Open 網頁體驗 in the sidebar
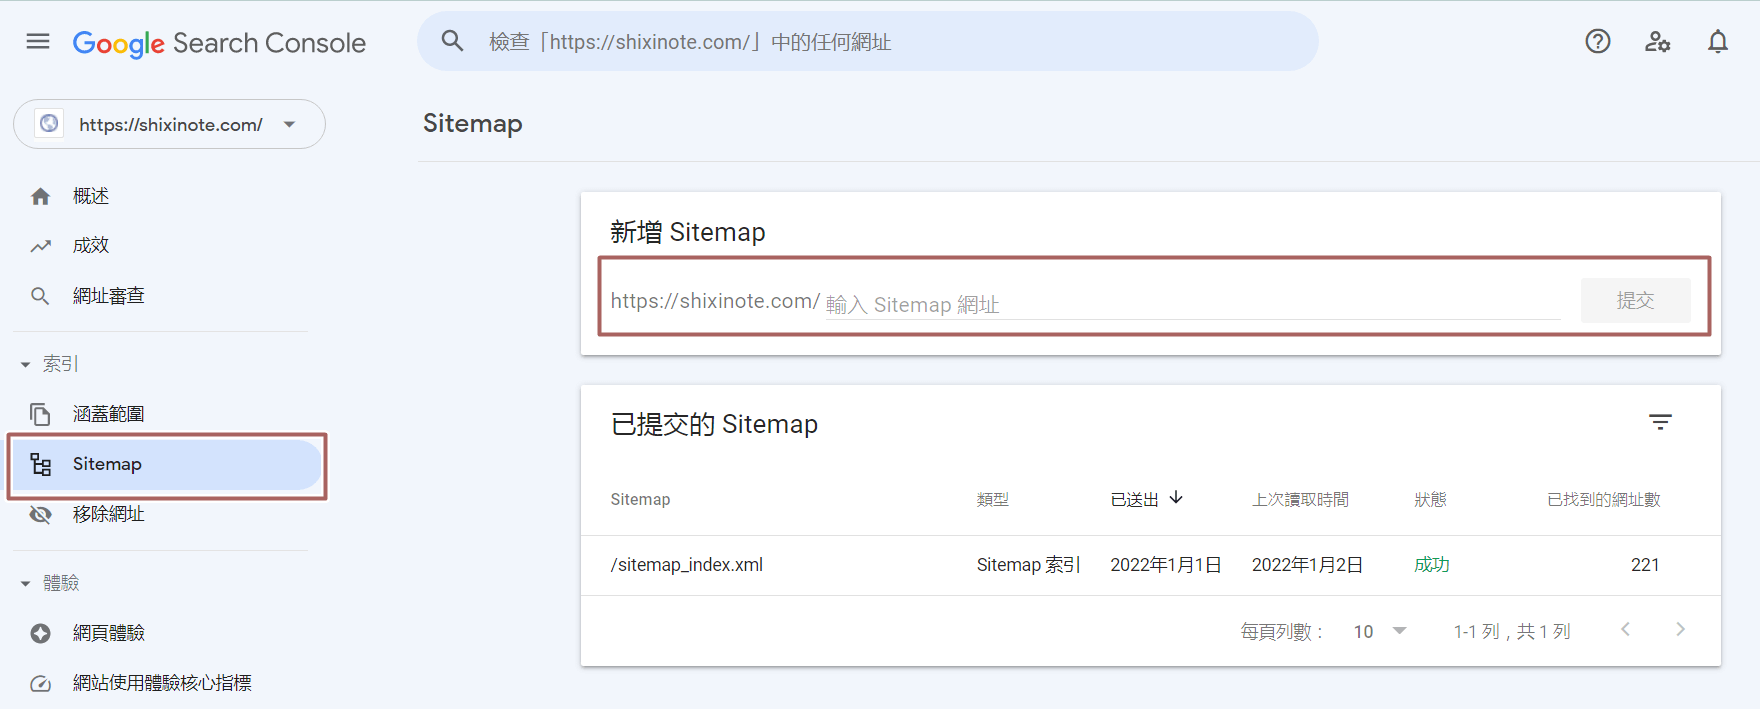The image size is (1760, 709). (109, 633)
